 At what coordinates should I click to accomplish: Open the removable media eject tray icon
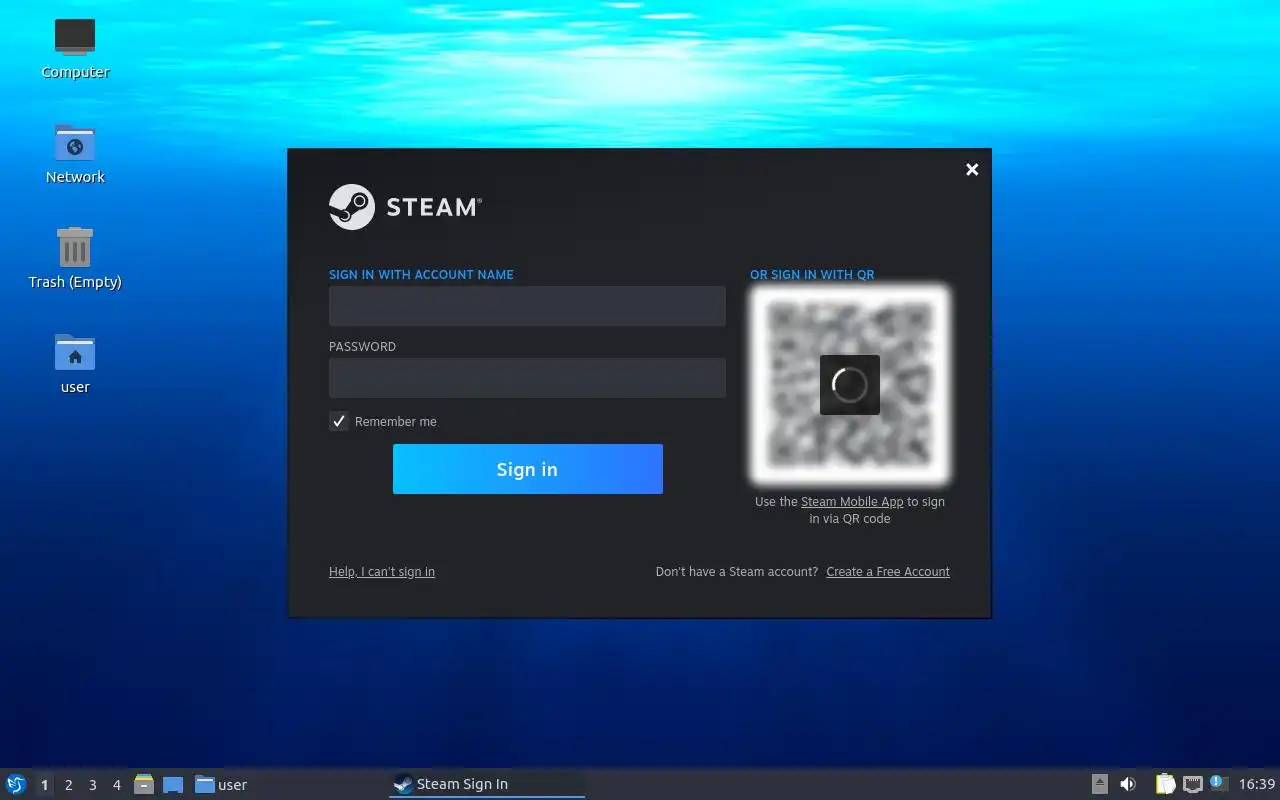tap(1099, 784)
